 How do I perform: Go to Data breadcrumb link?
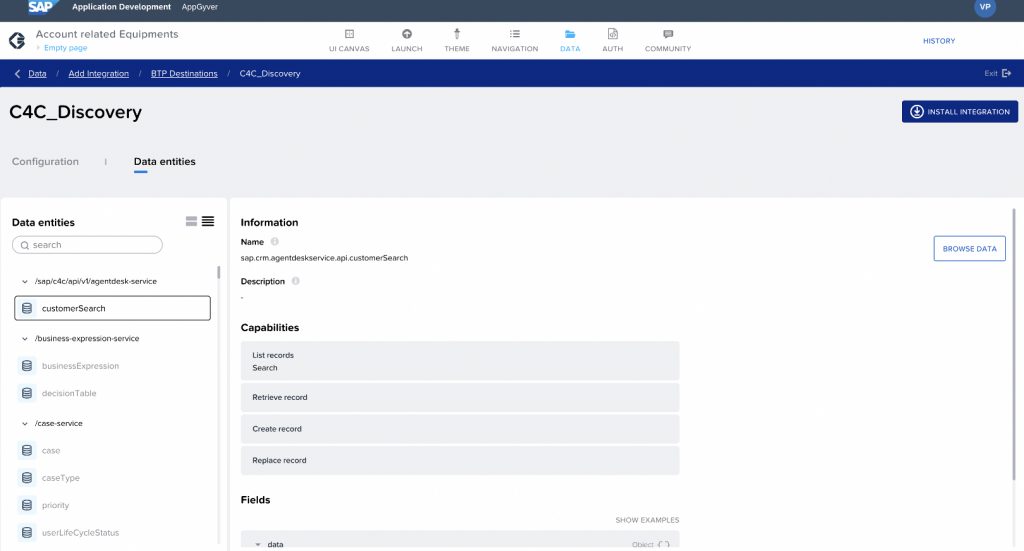pyautogui.click(x=37, y=74)
